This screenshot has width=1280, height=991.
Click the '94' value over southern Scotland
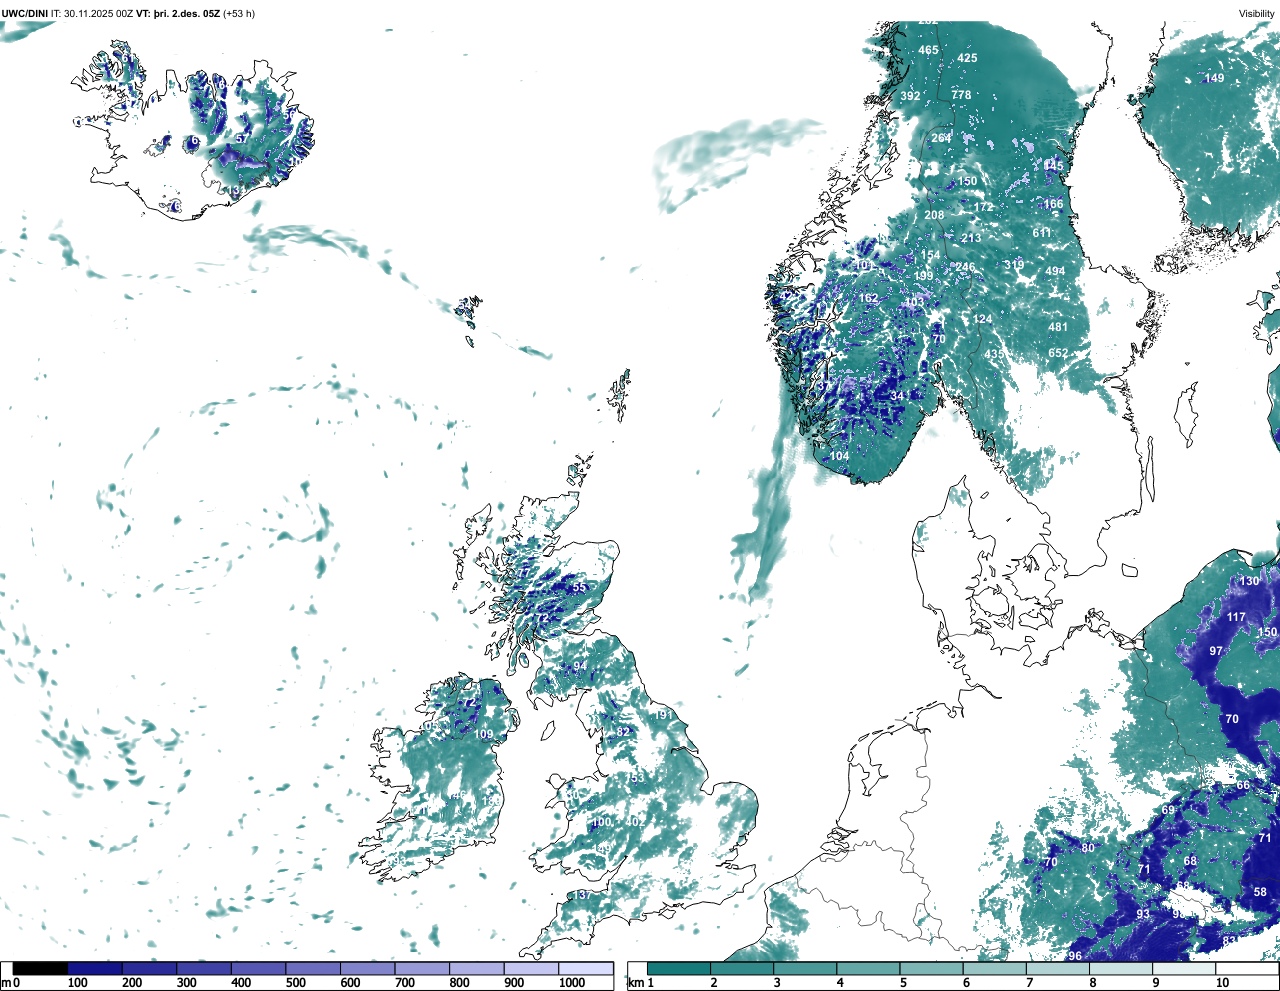point(580,666)
